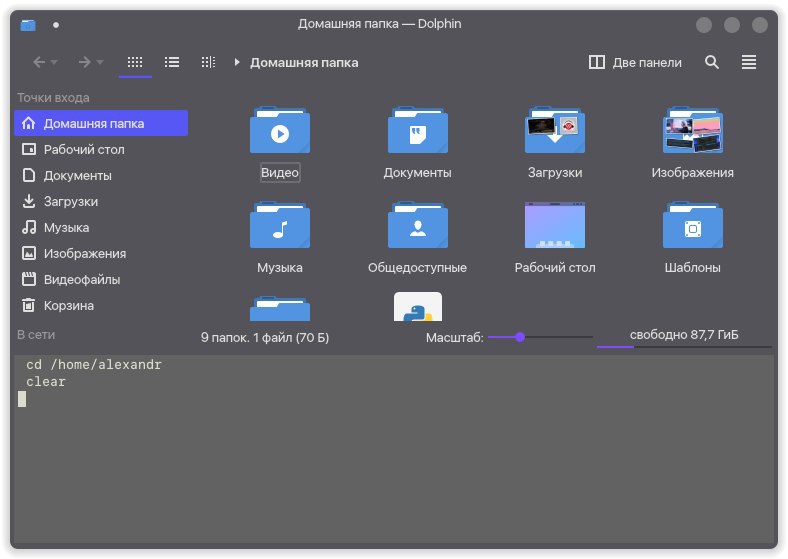Click inside the embedded terminal panel
The width and height of the screenshot is (788, 559).
click(x=394, y=450)
